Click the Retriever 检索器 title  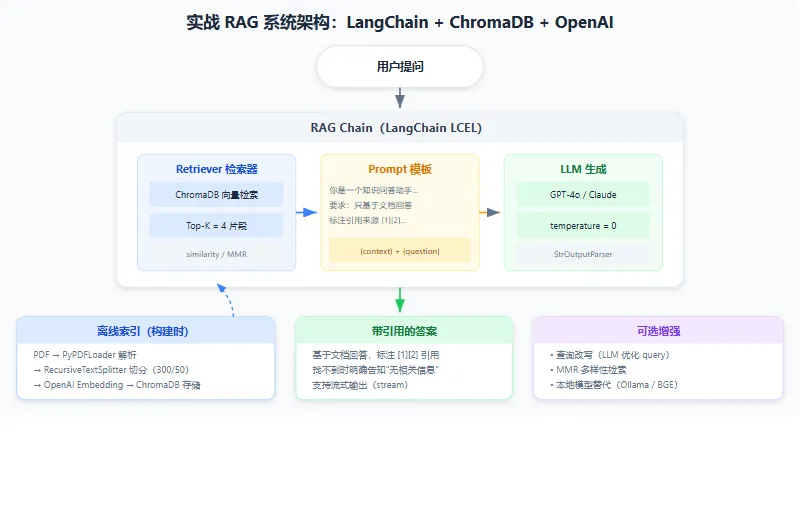pyautogui.click(x=216, y=169)
